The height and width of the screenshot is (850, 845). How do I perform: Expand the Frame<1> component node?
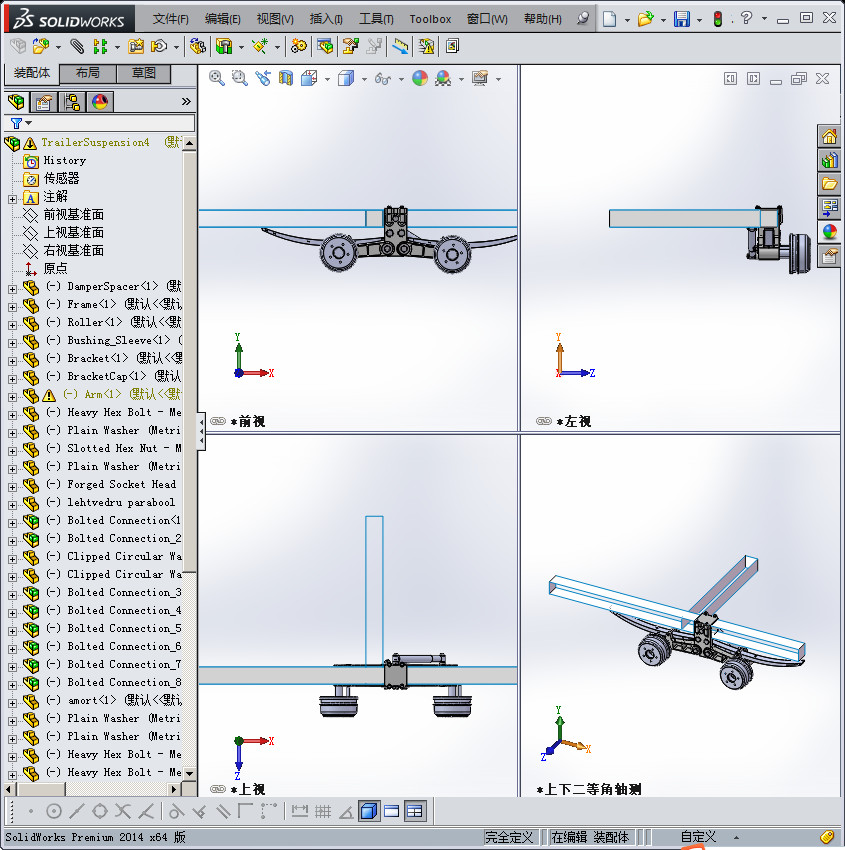tap(12, 307)
